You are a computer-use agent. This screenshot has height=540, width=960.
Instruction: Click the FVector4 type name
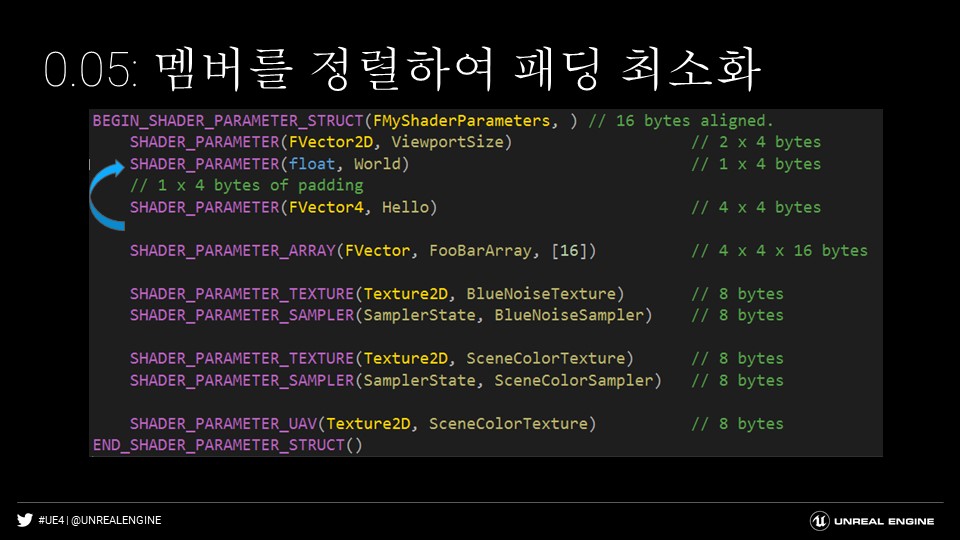(x=326, y=208)
